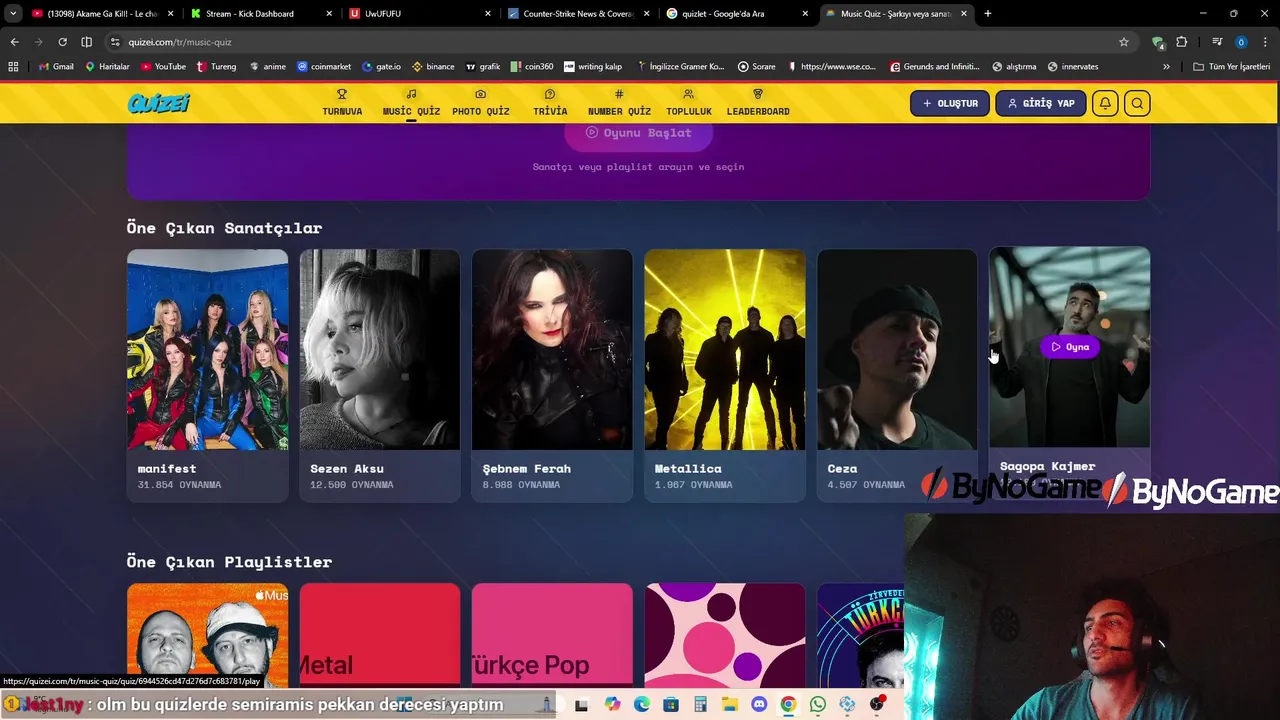Open the apps grid in bookmarks bar

[x=13, y=67]
